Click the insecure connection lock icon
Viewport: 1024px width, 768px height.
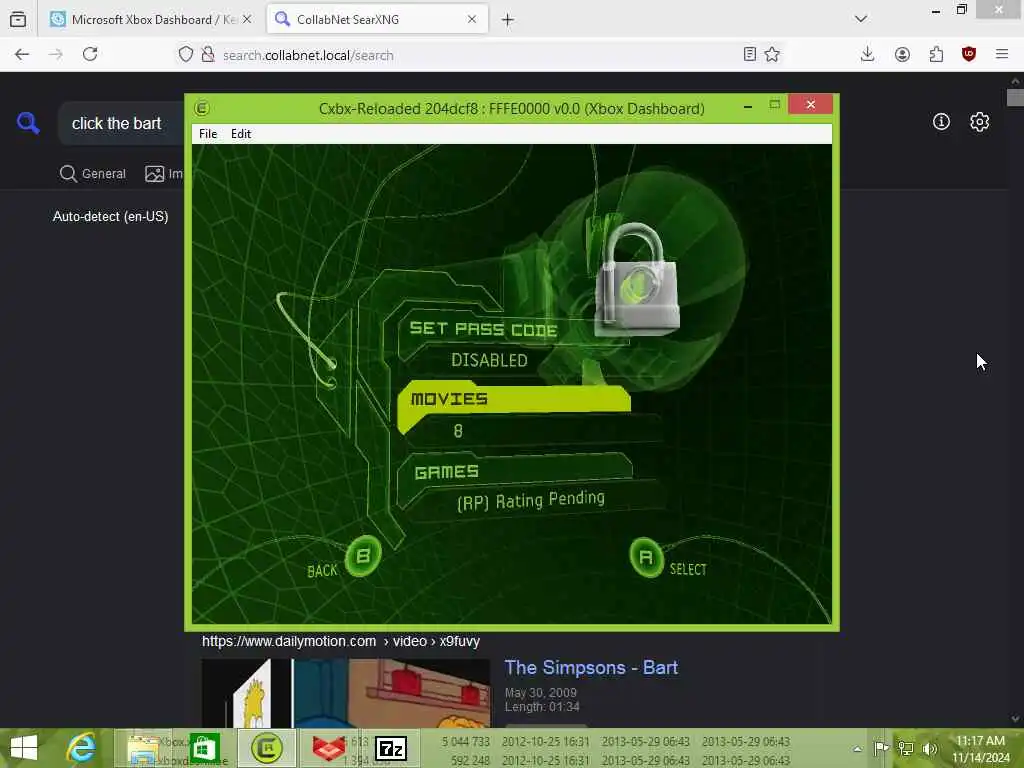click(208, 55)
